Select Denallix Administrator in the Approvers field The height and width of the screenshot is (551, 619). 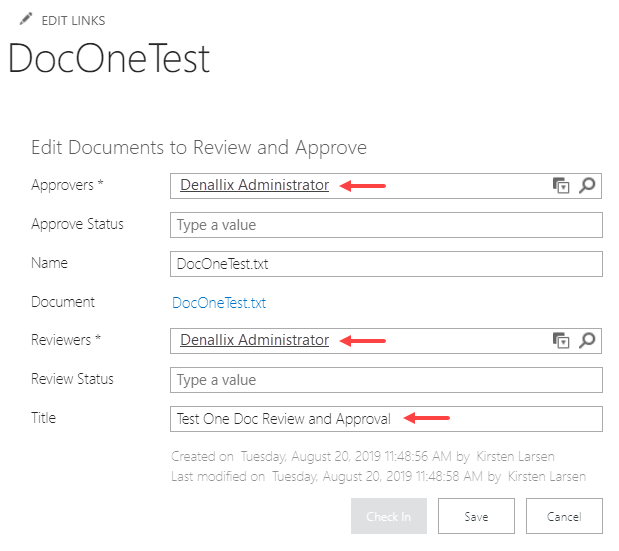tap(254, 185)
